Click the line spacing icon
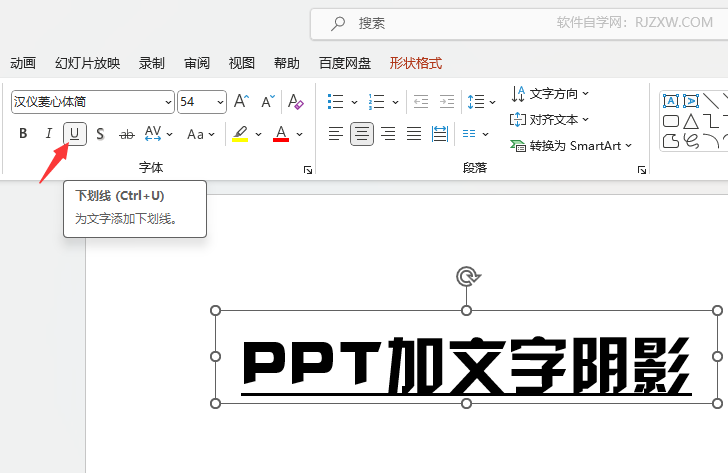Image resolution: width=728 pixels, height=473 pixels. tap(476, 101)
